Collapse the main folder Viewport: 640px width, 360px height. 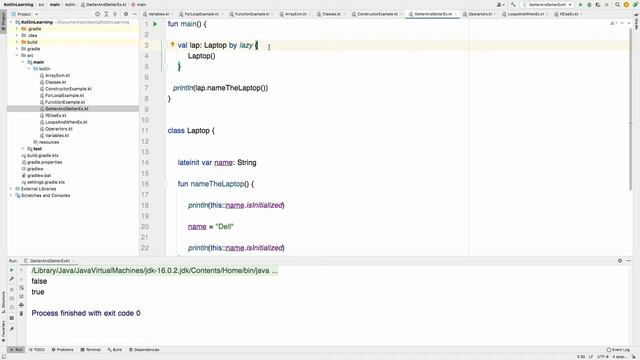tap(23, 62)
